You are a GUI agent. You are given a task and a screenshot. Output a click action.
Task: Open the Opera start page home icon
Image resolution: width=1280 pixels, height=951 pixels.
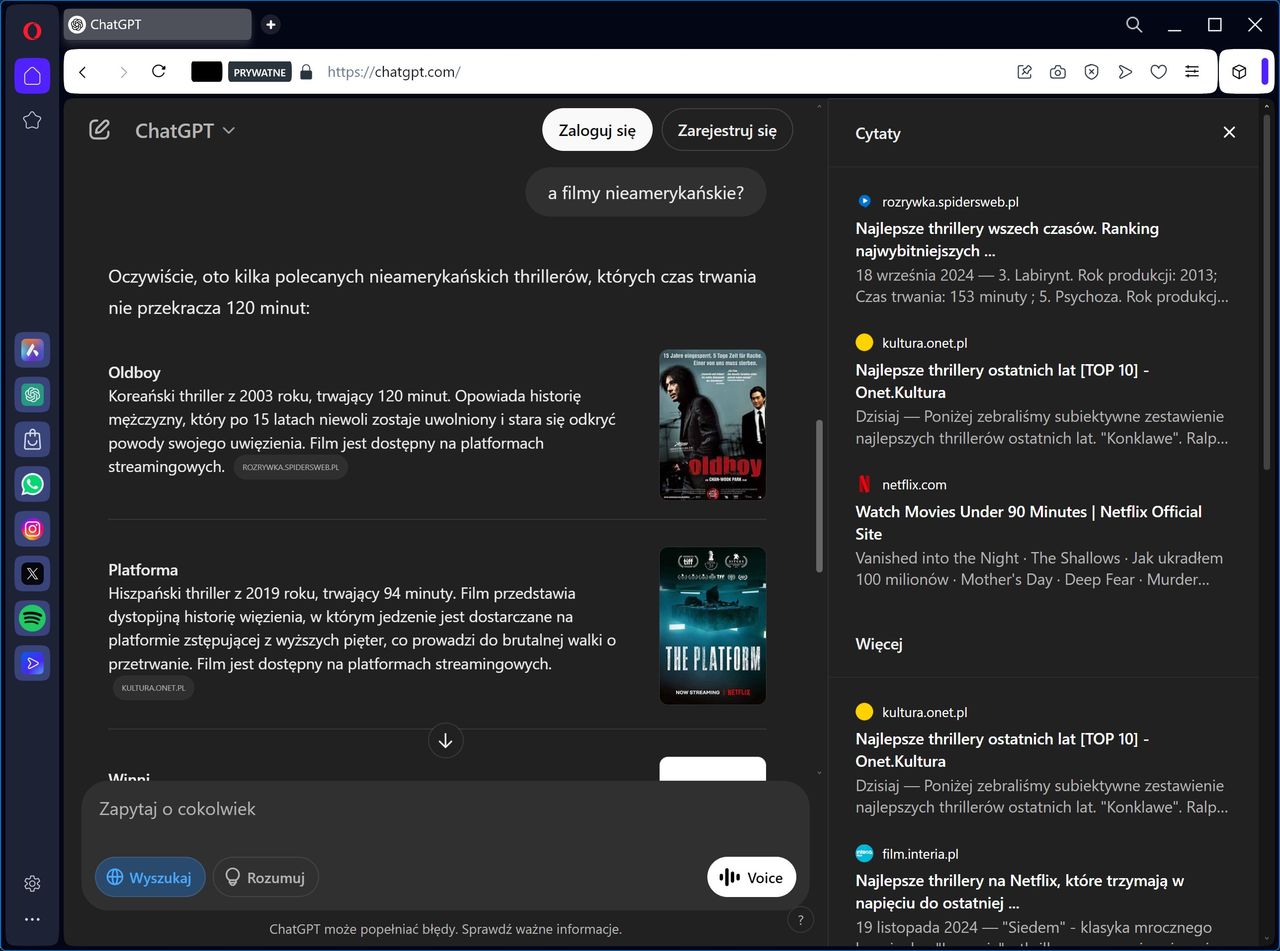click(32, 76)
